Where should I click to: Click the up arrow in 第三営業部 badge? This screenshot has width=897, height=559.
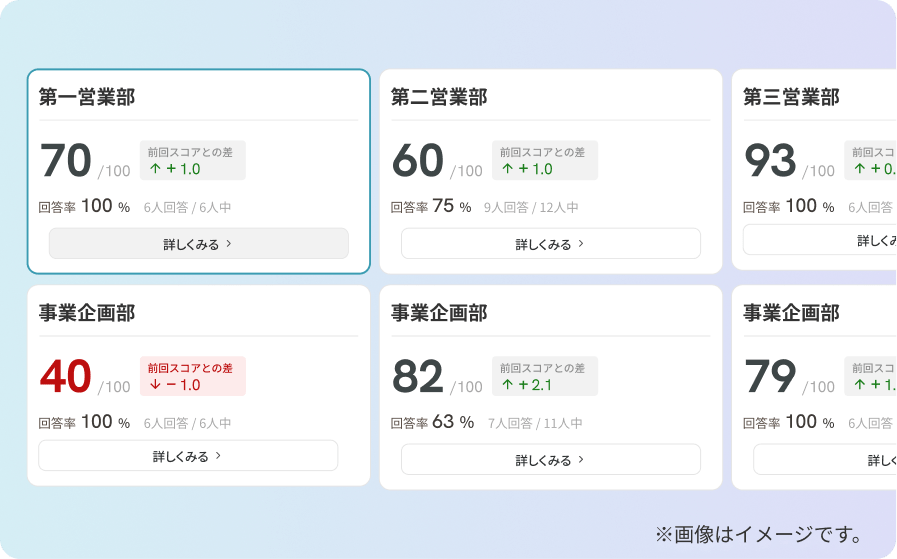click(x=859, y=169)
